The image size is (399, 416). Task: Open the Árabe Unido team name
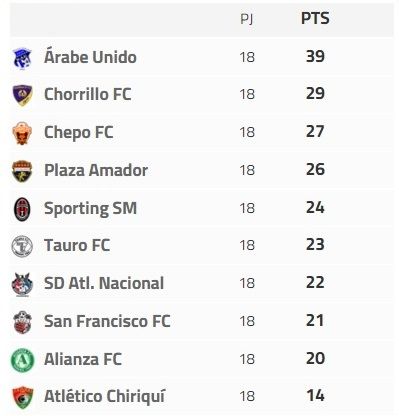pos(90,57)
